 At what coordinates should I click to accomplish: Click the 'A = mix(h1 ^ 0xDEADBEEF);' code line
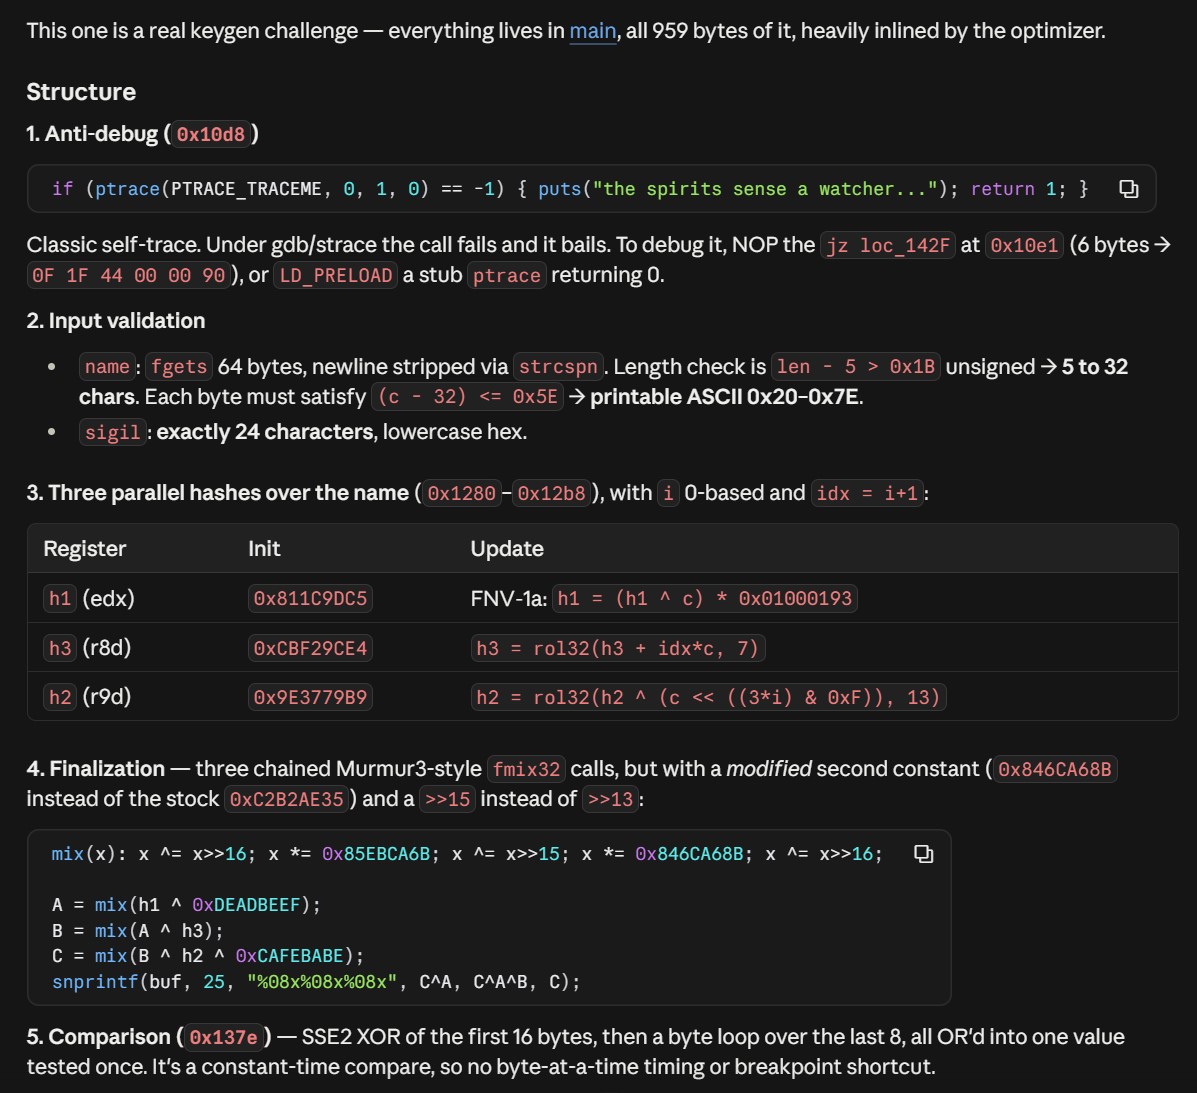[x=186, y=904]
